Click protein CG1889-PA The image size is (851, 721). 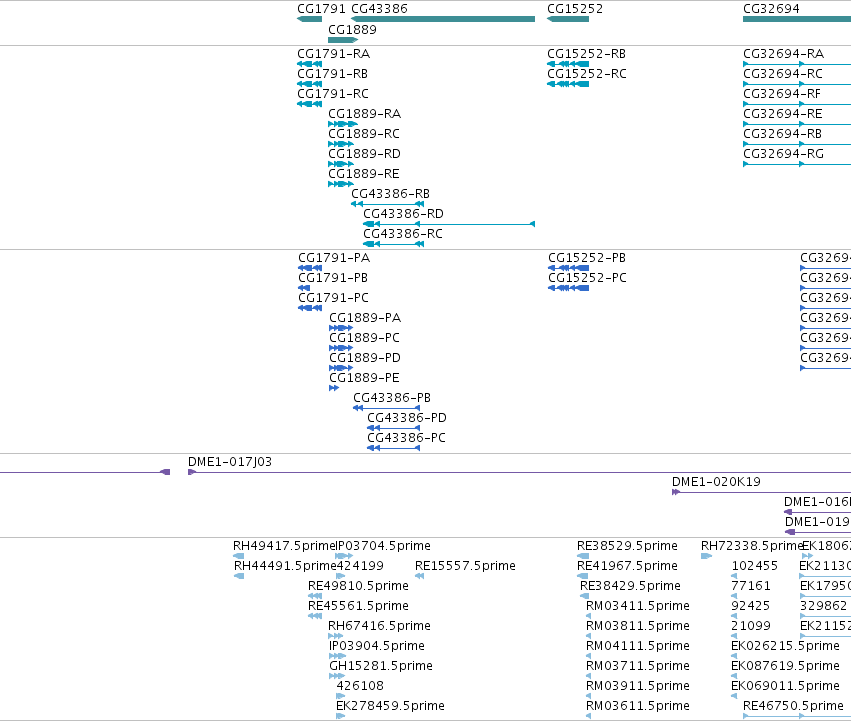coord(365,318)
